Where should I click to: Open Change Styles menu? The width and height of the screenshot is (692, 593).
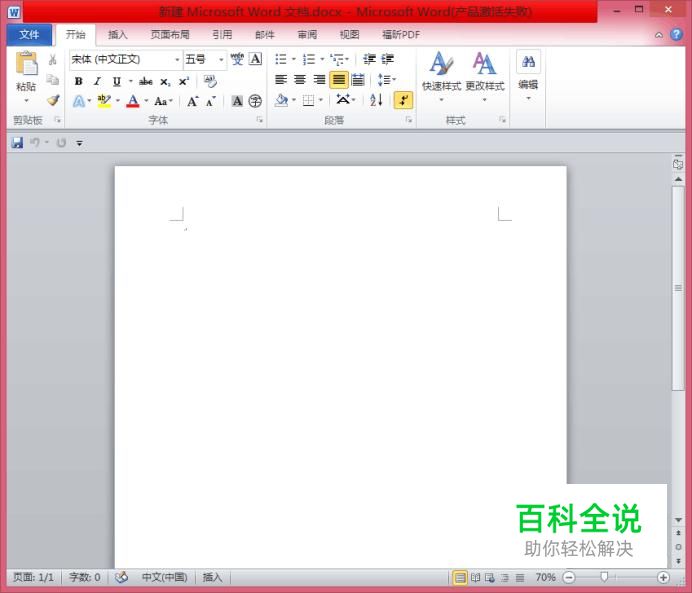click(485, 76)
